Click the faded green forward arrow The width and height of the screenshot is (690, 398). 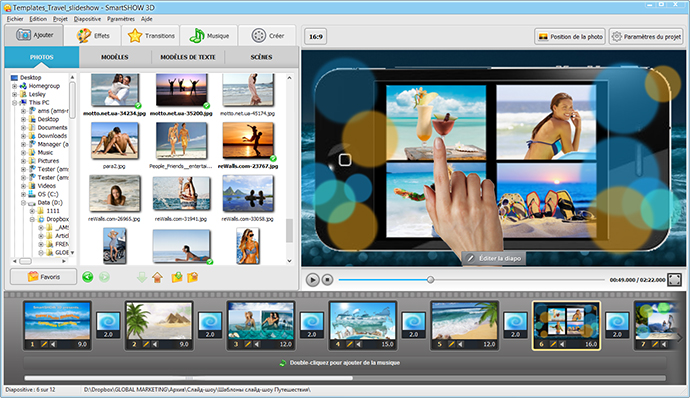click(x=104, y=277)
